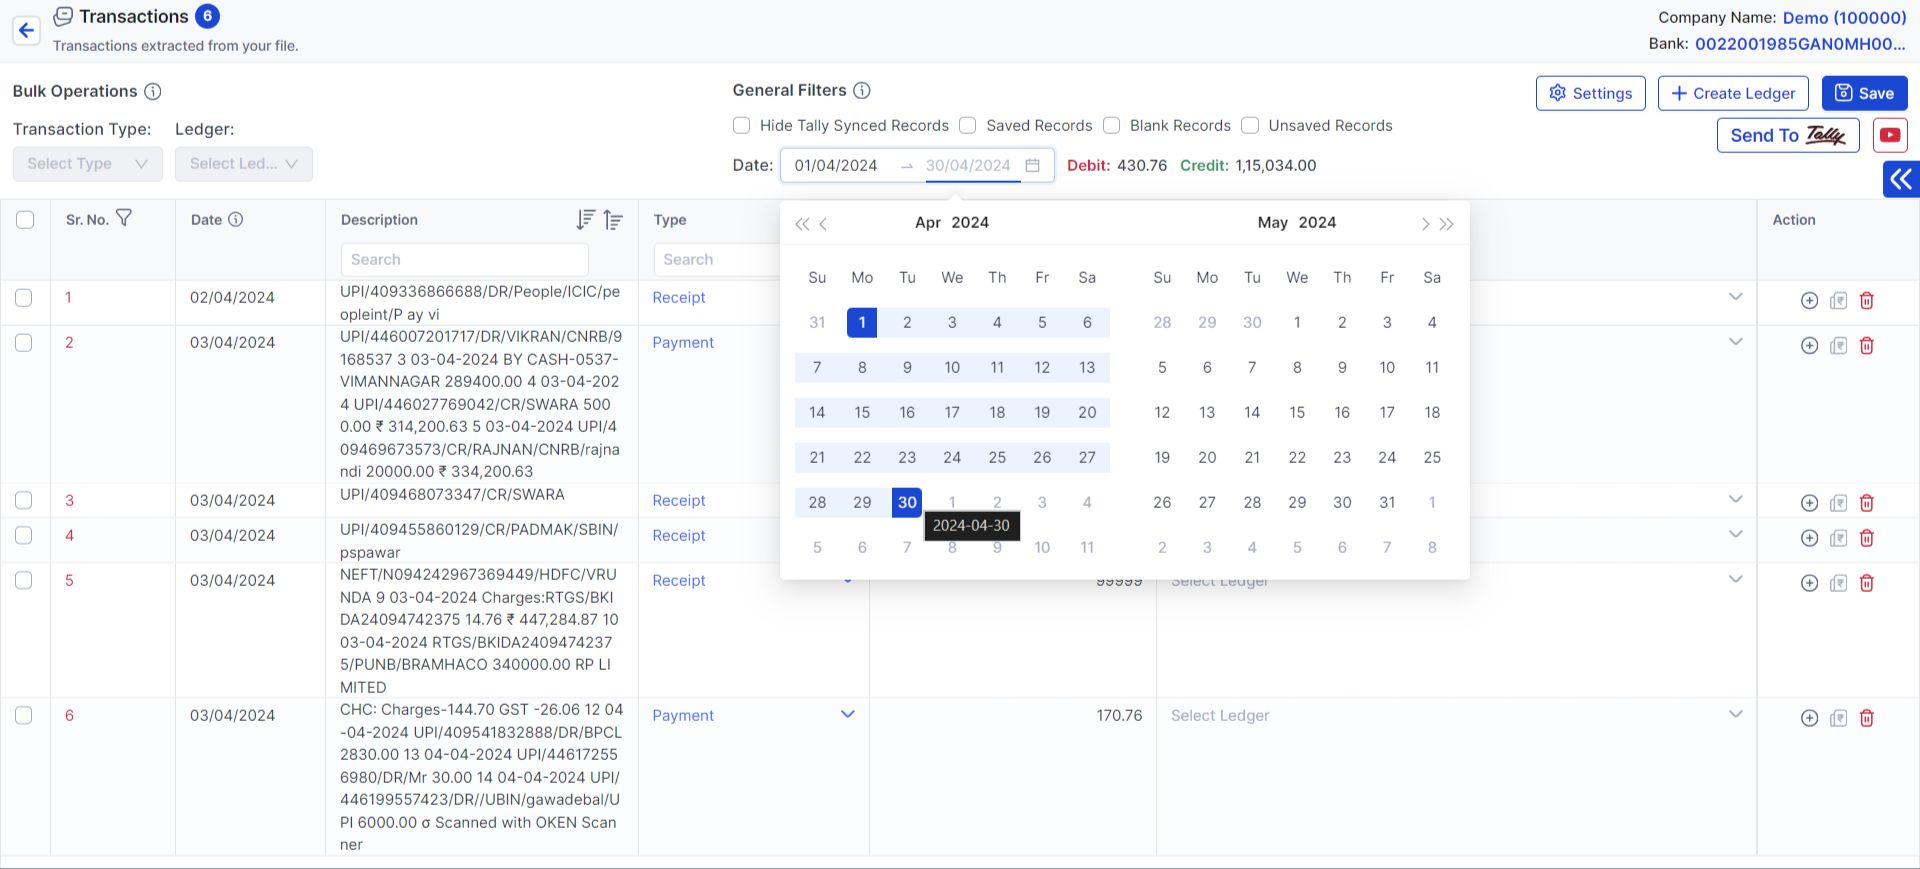Sort Description column descending

click(x=586, y=219)
